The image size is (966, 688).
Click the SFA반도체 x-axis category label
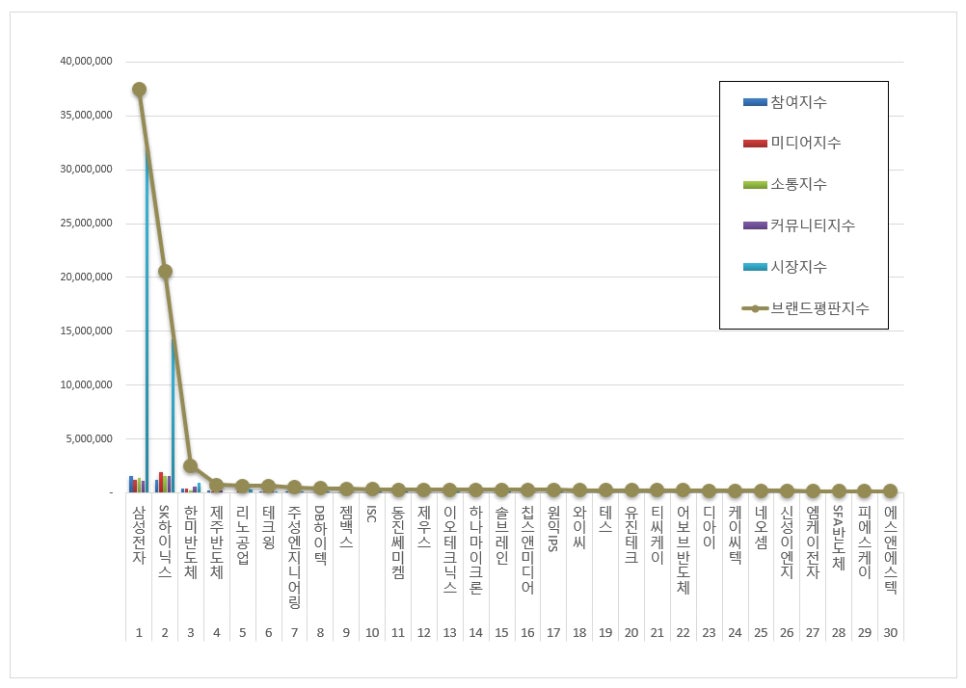tap(838, 538)
